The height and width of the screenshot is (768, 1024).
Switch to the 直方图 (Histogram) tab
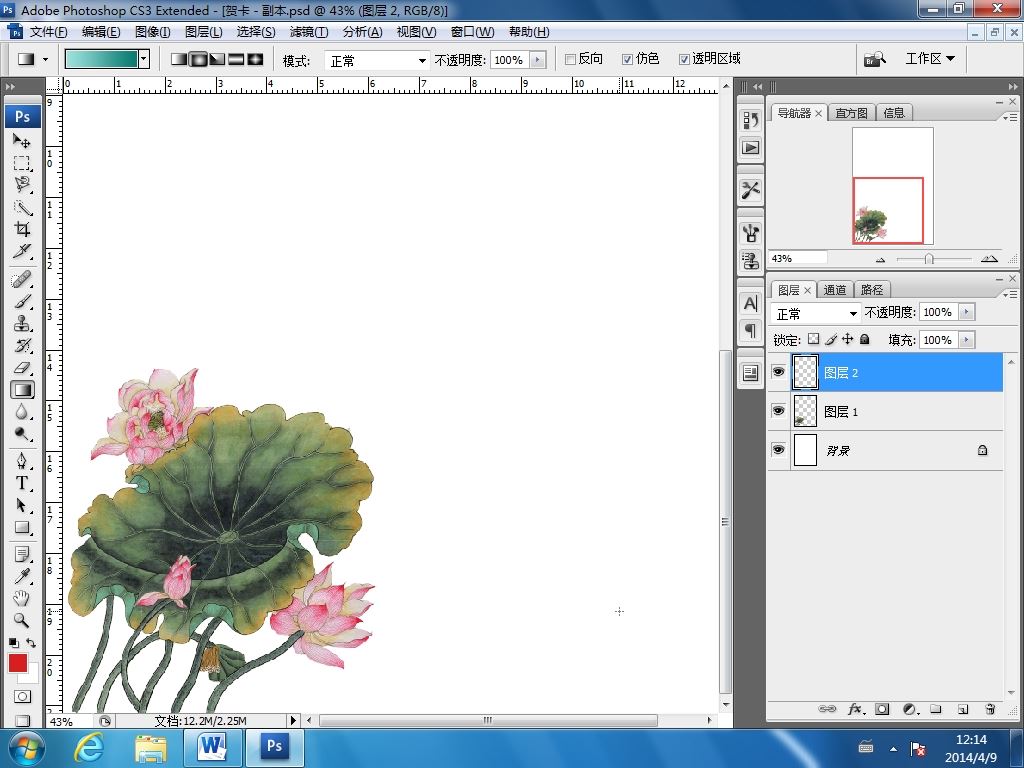click(x=851, y=113)
